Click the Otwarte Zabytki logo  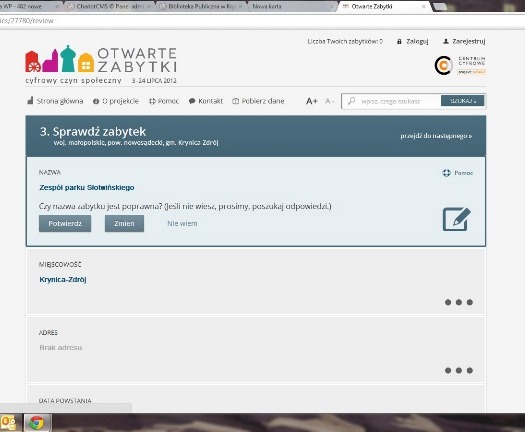(x=101, y=64)
